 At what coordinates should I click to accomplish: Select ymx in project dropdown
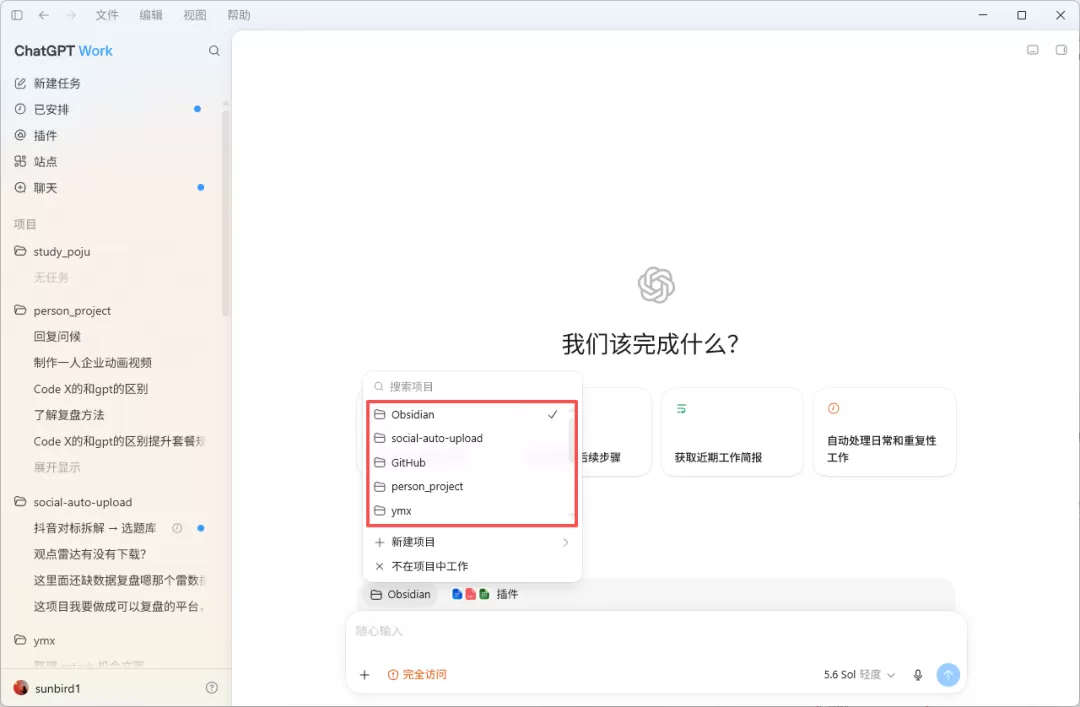click(x=472, y=511)
